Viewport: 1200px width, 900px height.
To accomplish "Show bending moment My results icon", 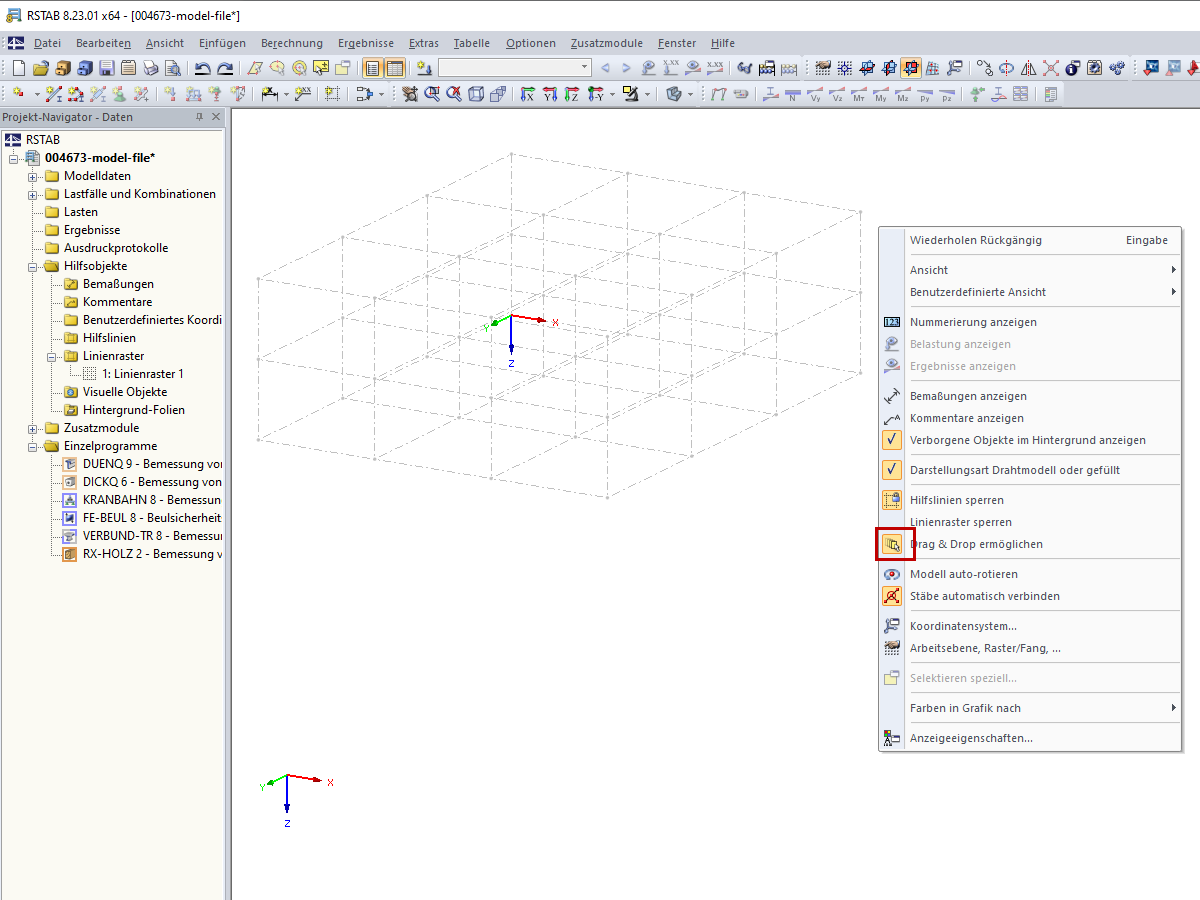I will click(881, 94).
